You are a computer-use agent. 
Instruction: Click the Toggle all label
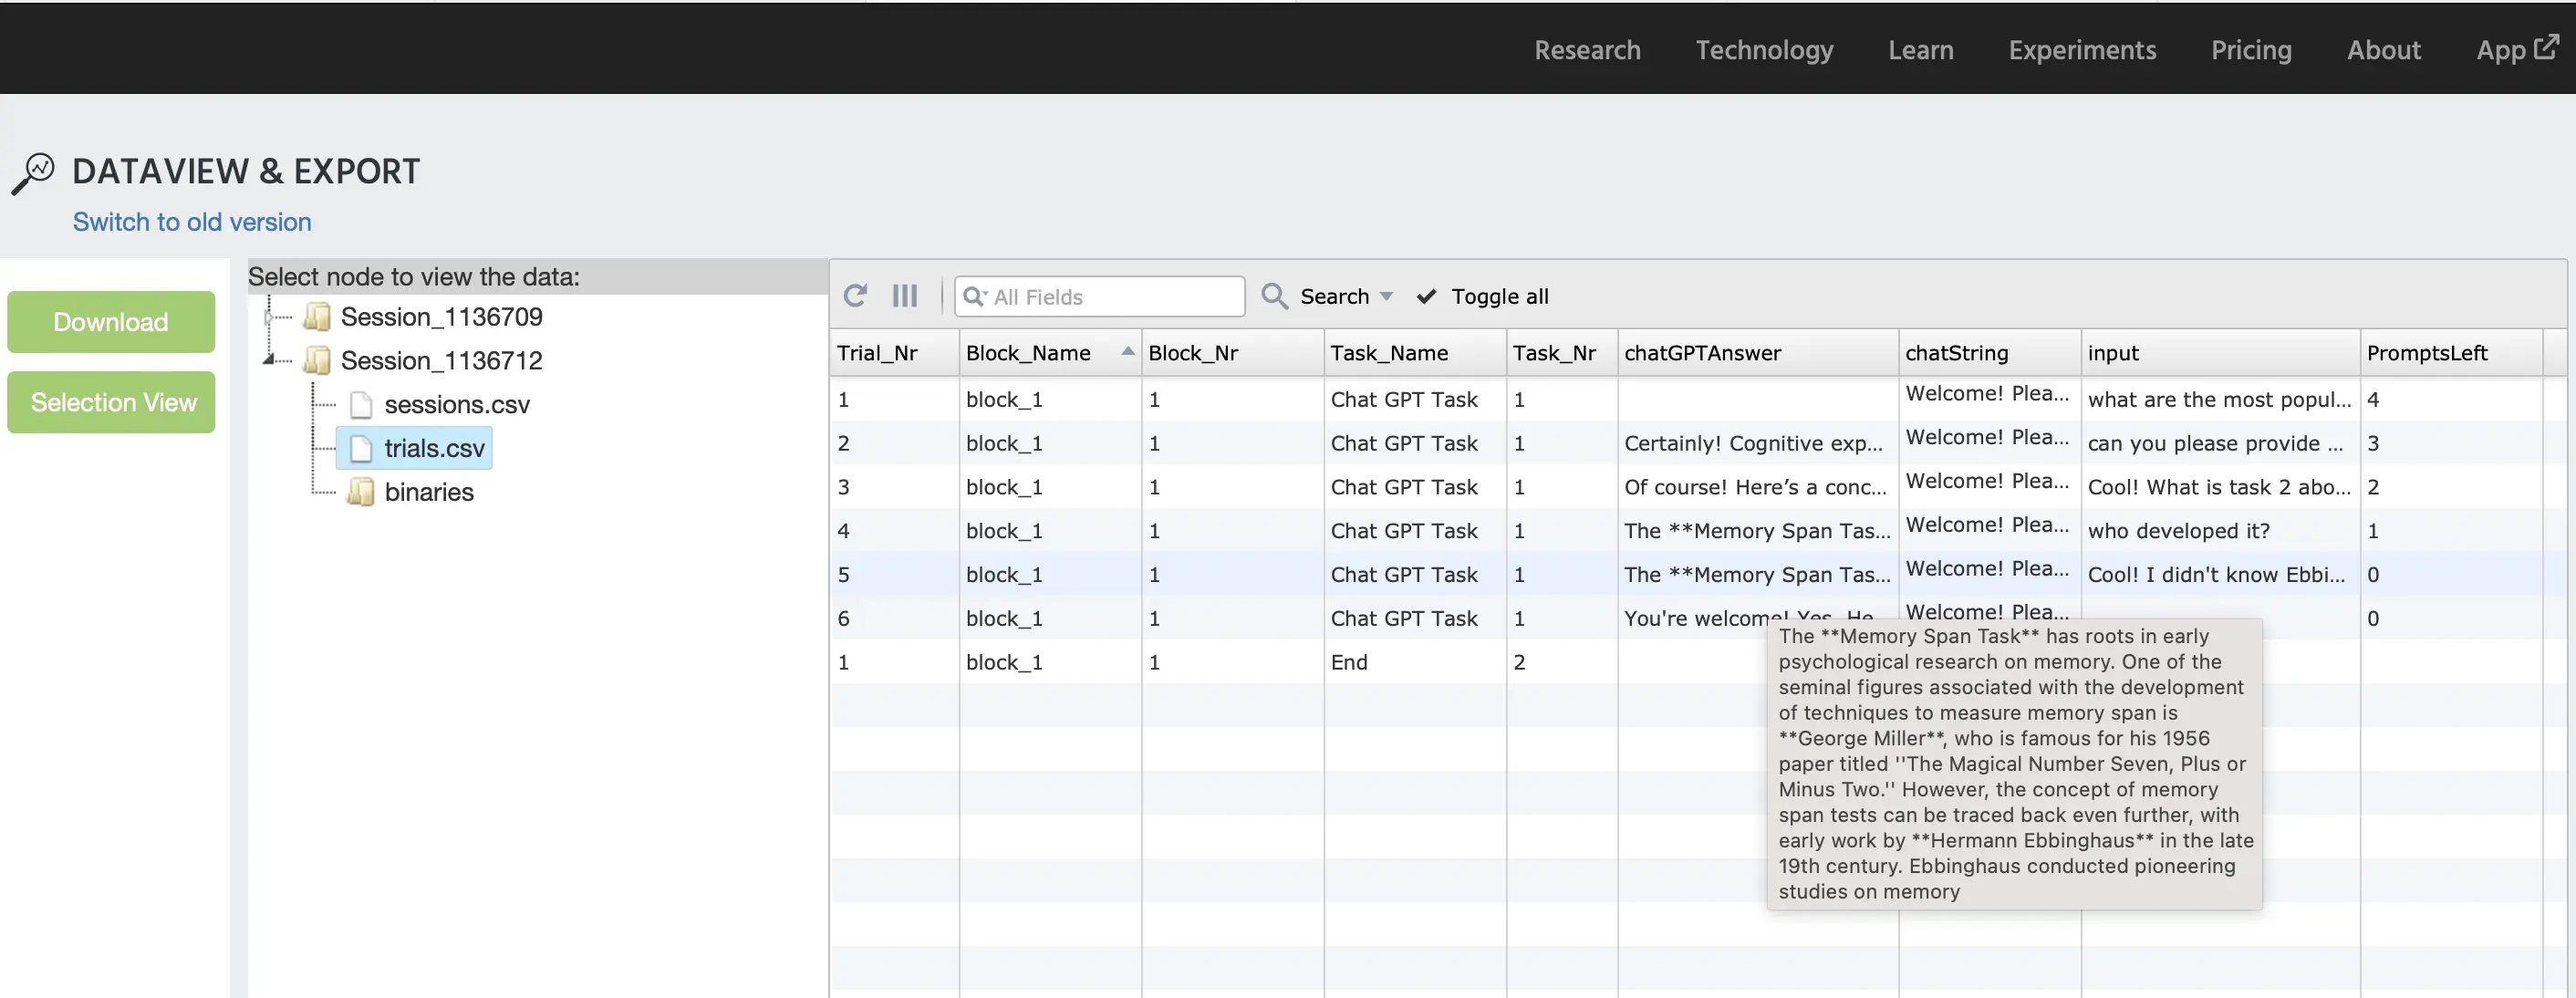1499,296
